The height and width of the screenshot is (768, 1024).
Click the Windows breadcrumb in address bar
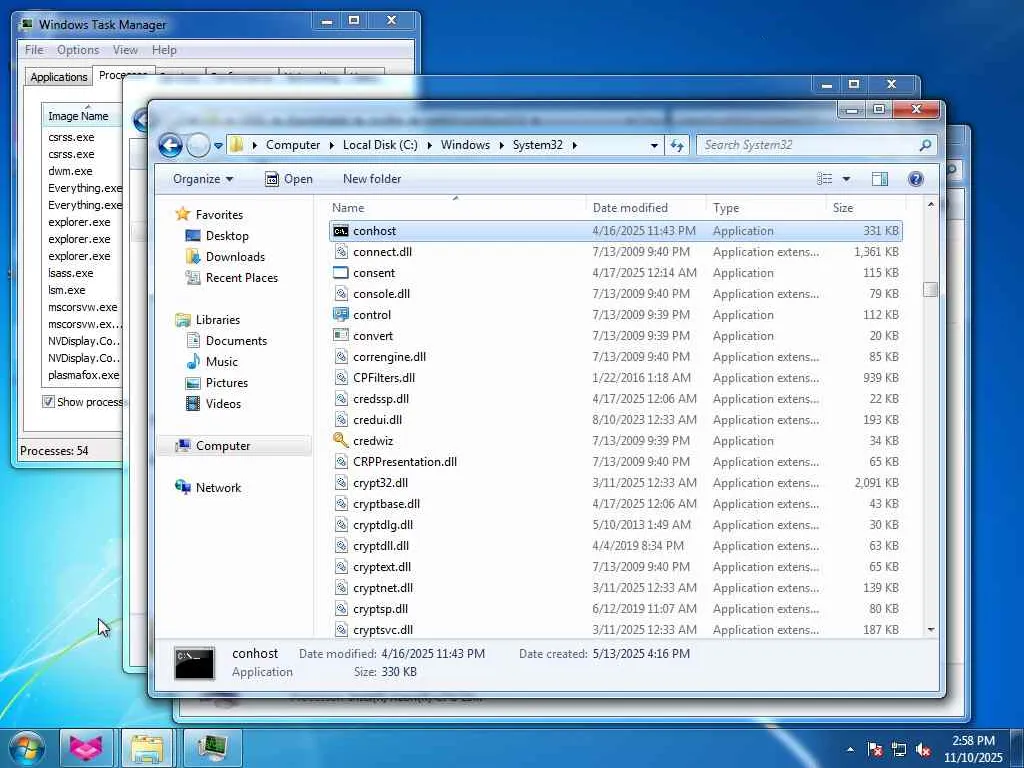pyautogui.click(x=465, y=145)
